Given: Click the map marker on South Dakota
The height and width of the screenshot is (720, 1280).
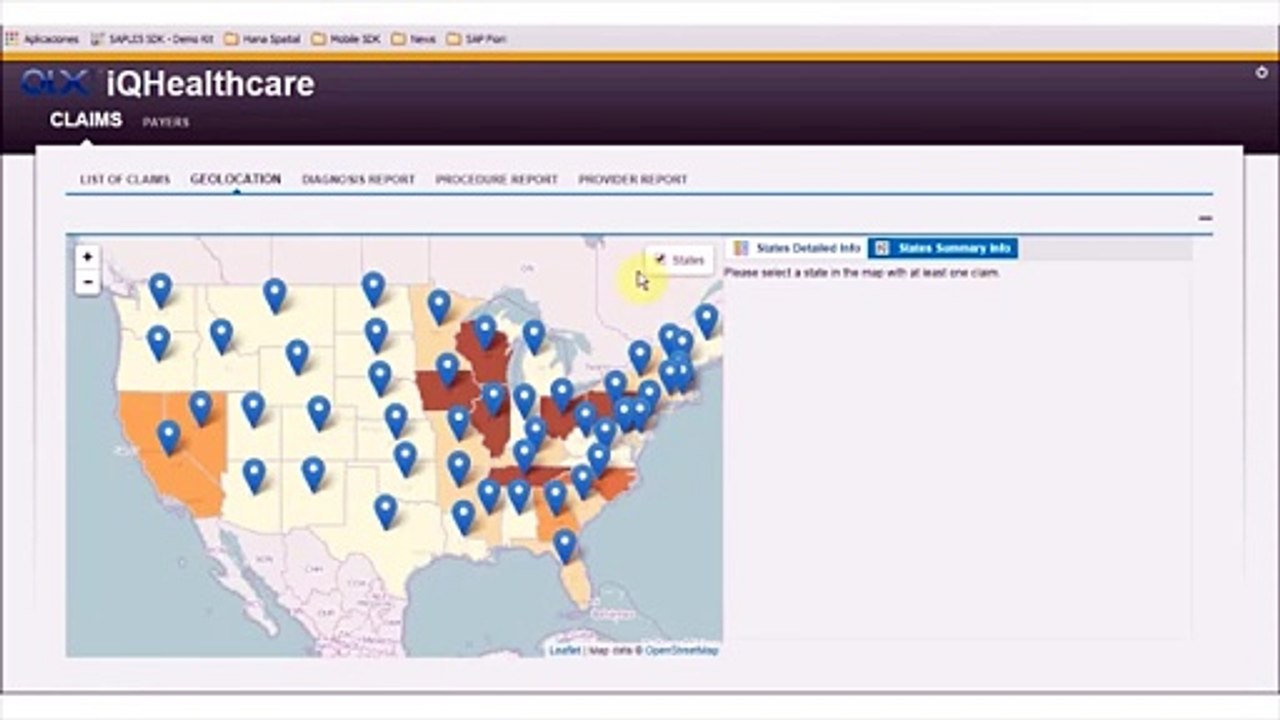Looking at the screenshot, I should tap(376, 334).
